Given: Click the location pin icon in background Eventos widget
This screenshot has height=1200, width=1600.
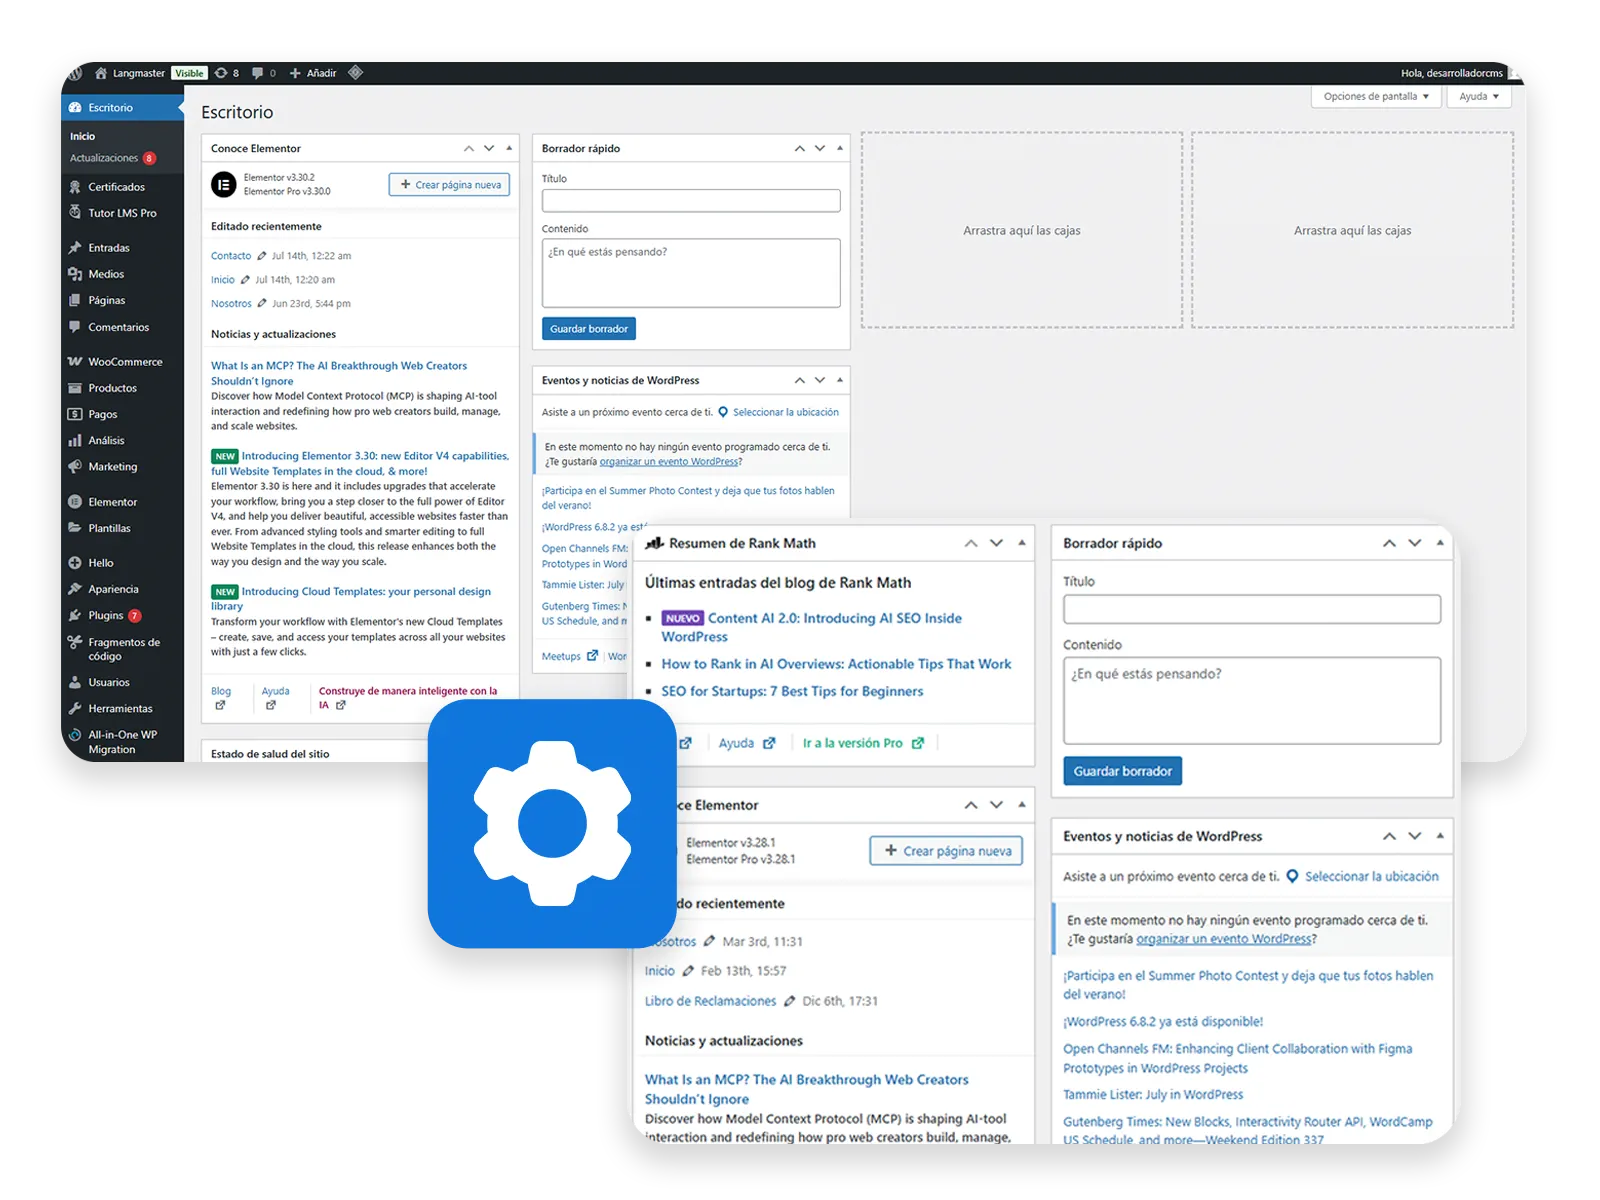Looking at the screenshot, I should click(x=723, y=412).
